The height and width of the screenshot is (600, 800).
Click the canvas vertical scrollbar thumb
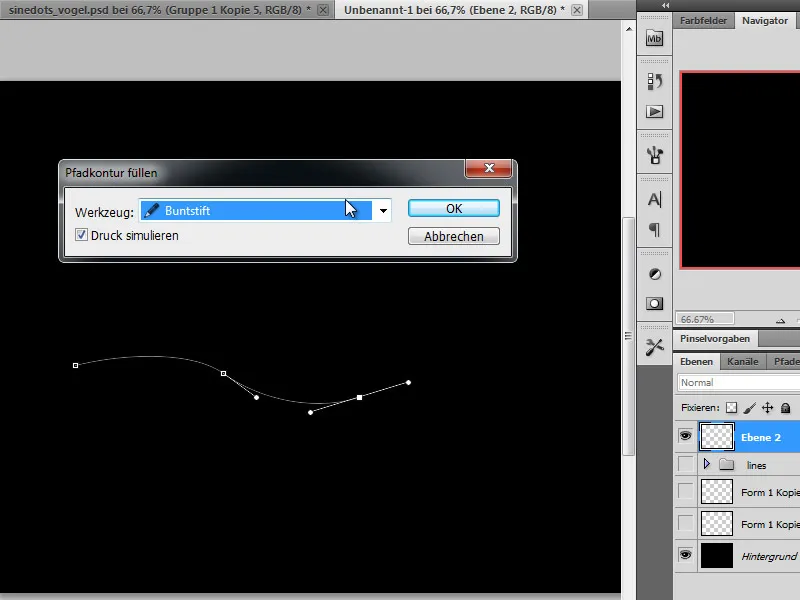click(x=629, y=336)
